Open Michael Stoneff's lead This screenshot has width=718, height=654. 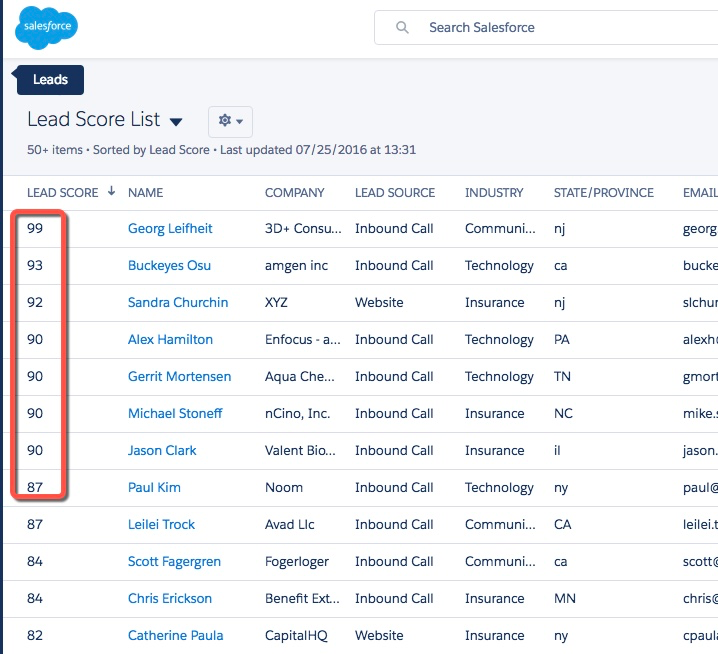point(175,414)
